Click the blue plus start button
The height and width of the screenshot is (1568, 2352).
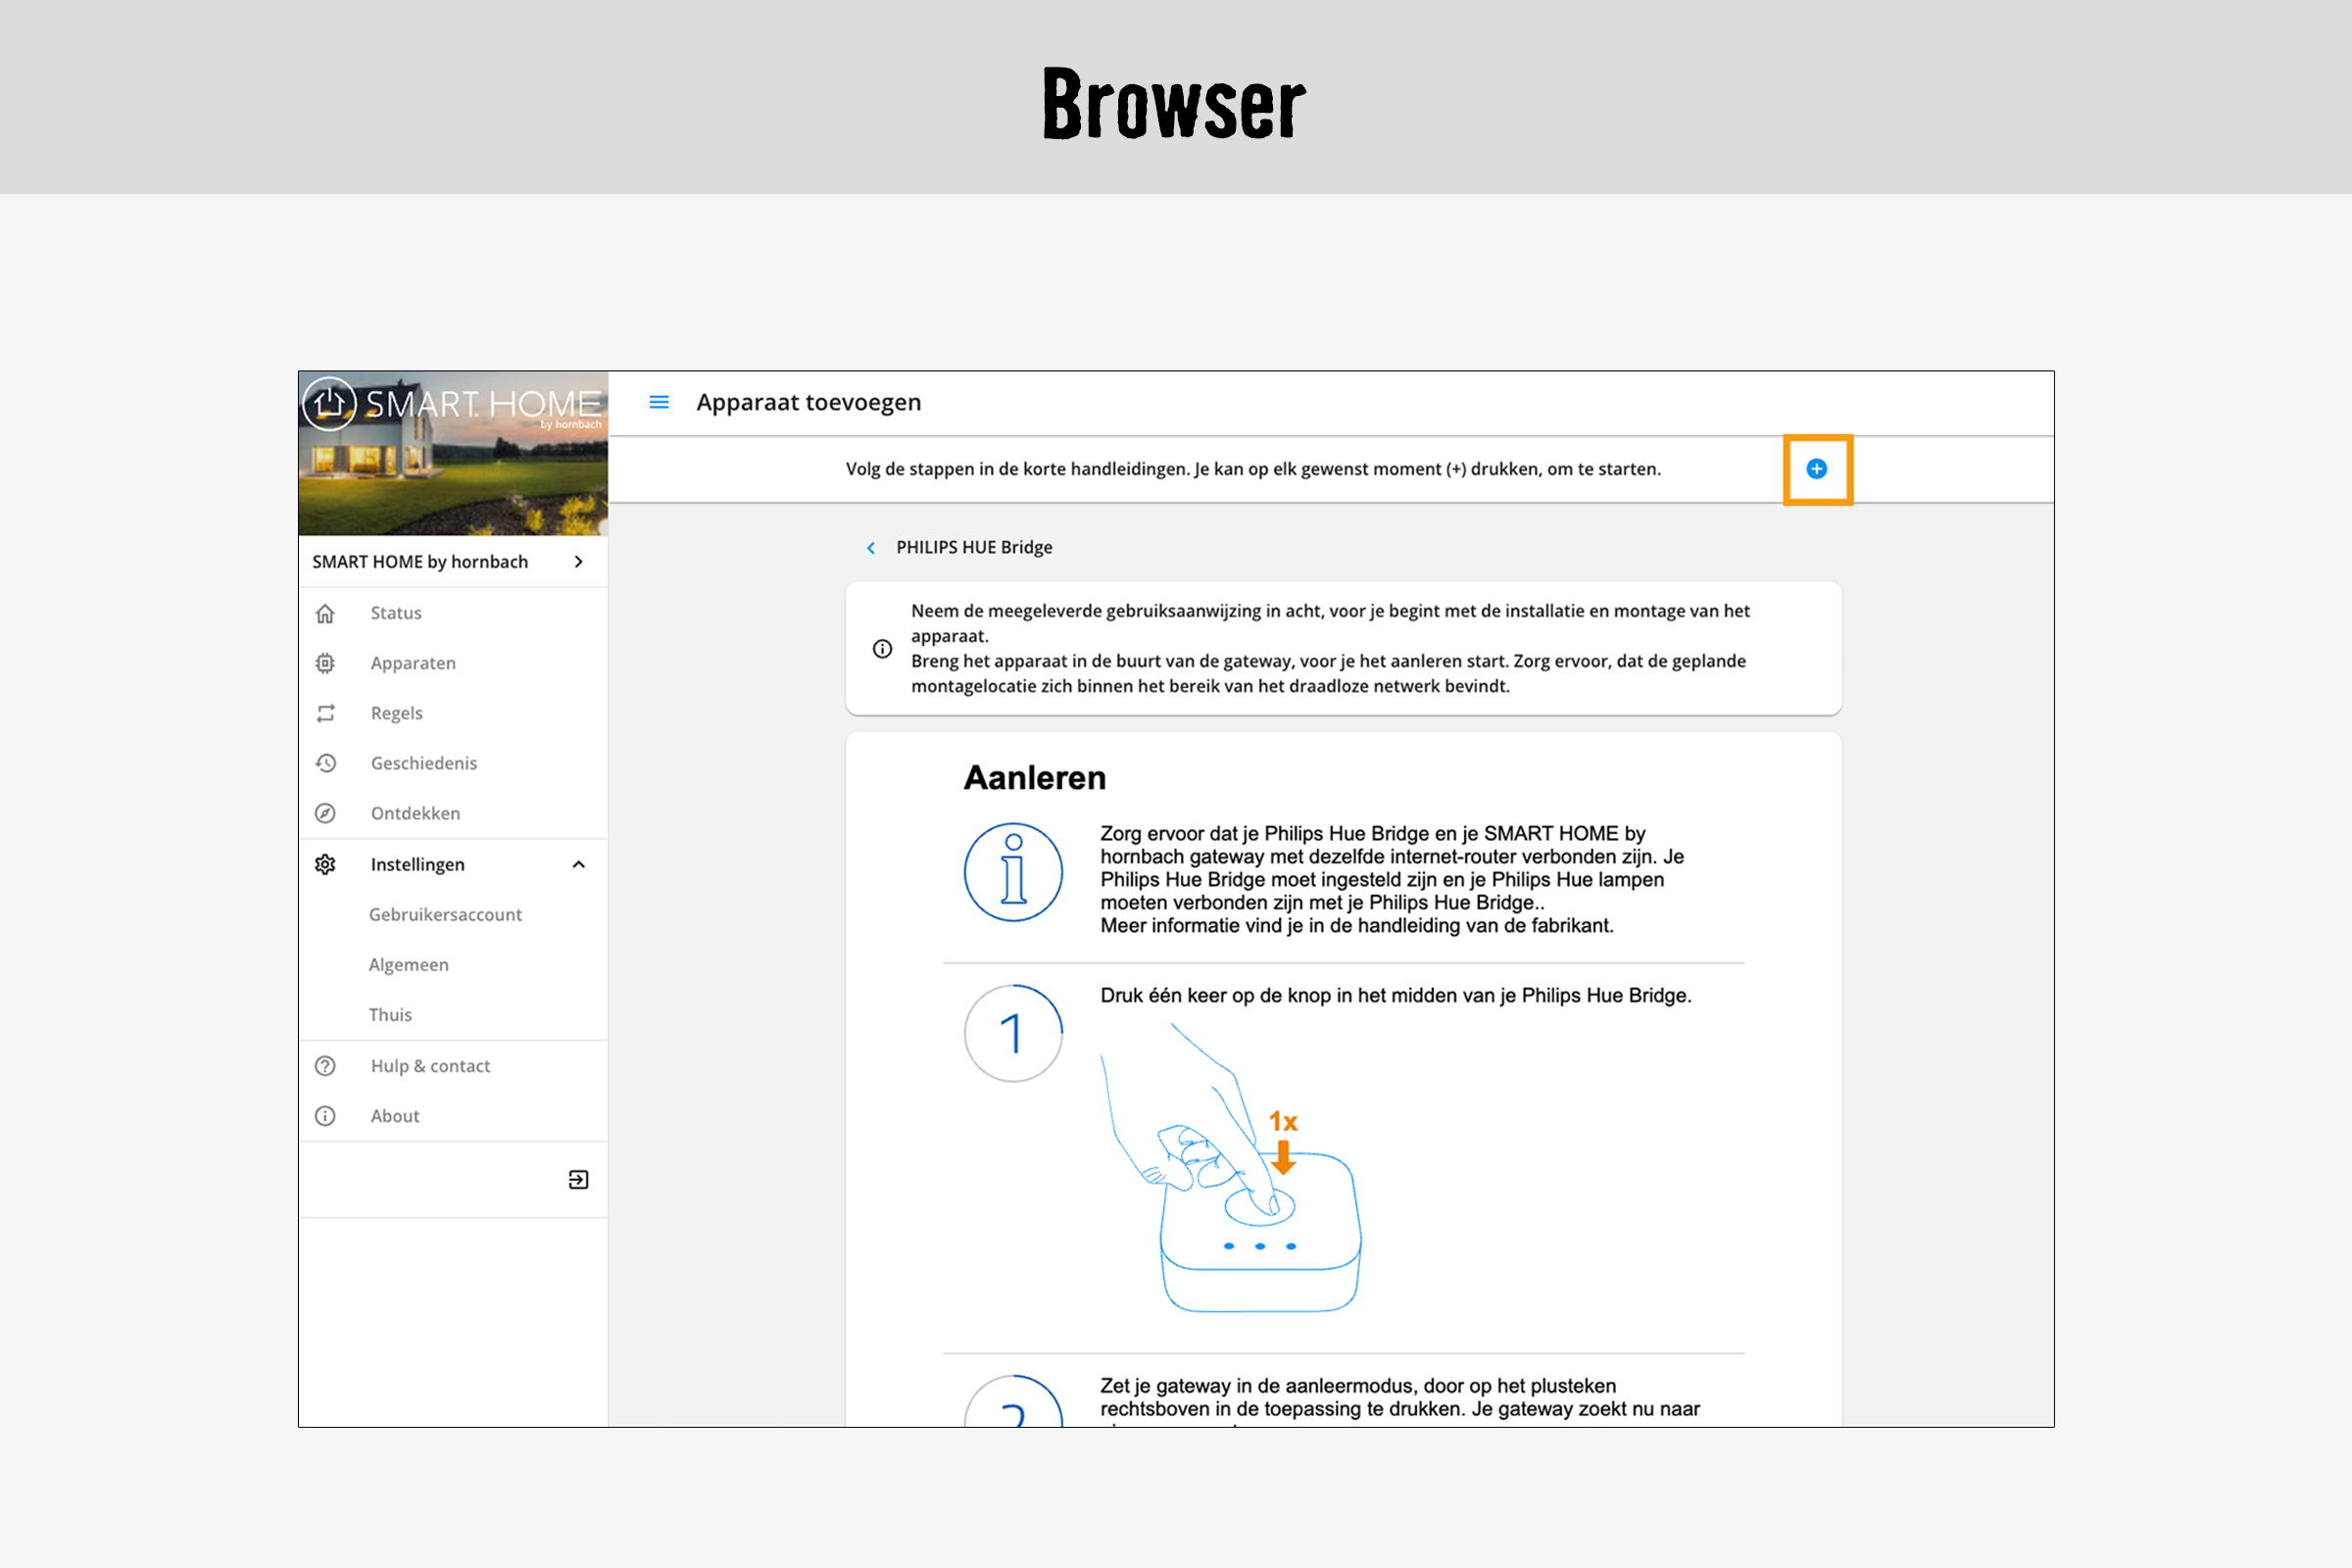click(1817, 469)
